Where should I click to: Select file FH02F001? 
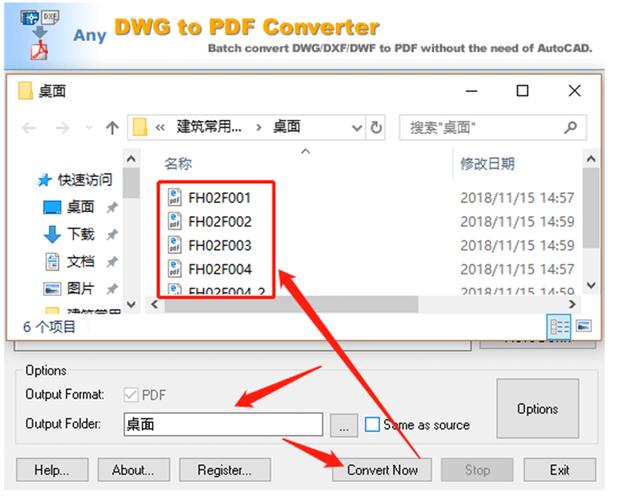[220, 198]
